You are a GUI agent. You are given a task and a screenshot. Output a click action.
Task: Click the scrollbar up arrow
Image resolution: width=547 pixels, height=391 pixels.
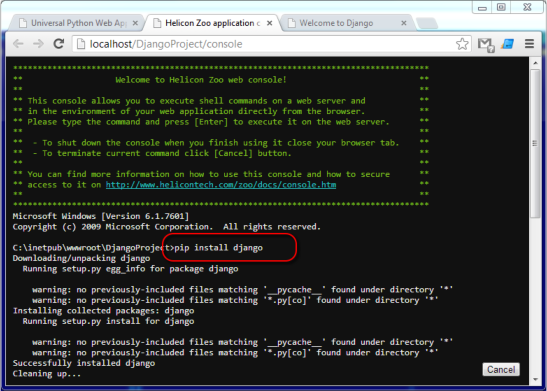coord(535,63)
